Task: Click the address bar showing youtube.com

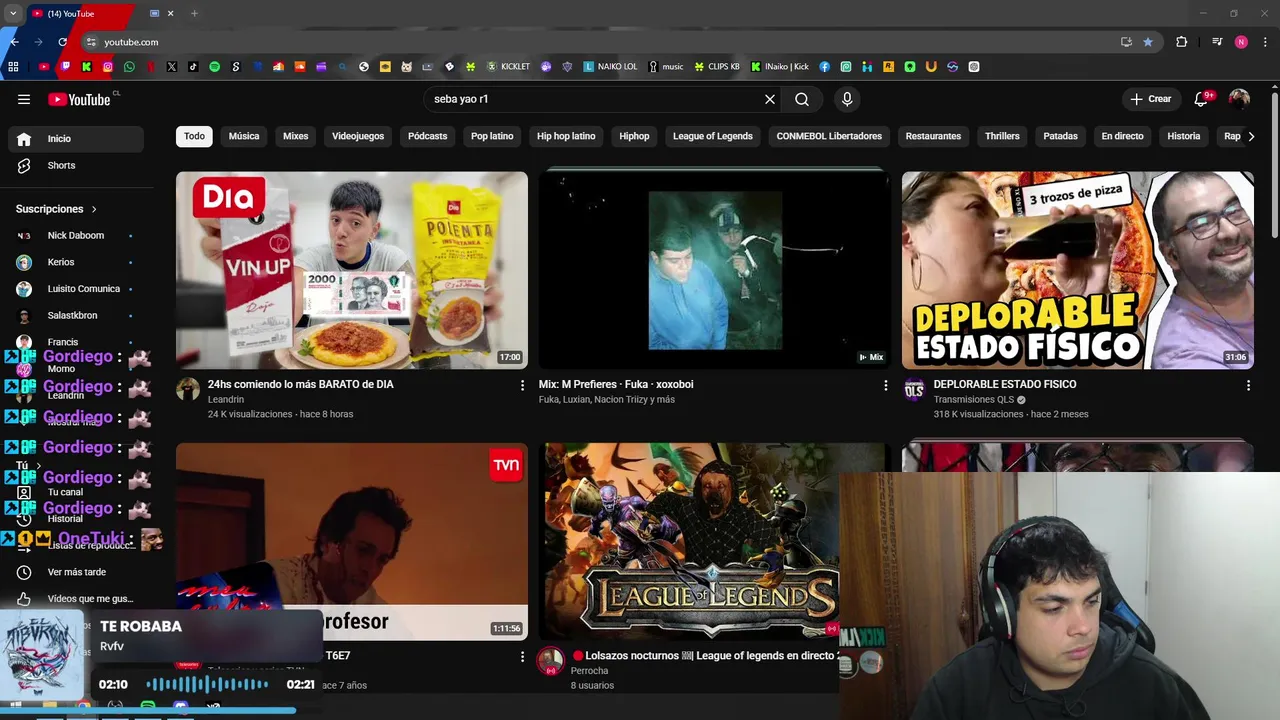Action: point(600,42)
